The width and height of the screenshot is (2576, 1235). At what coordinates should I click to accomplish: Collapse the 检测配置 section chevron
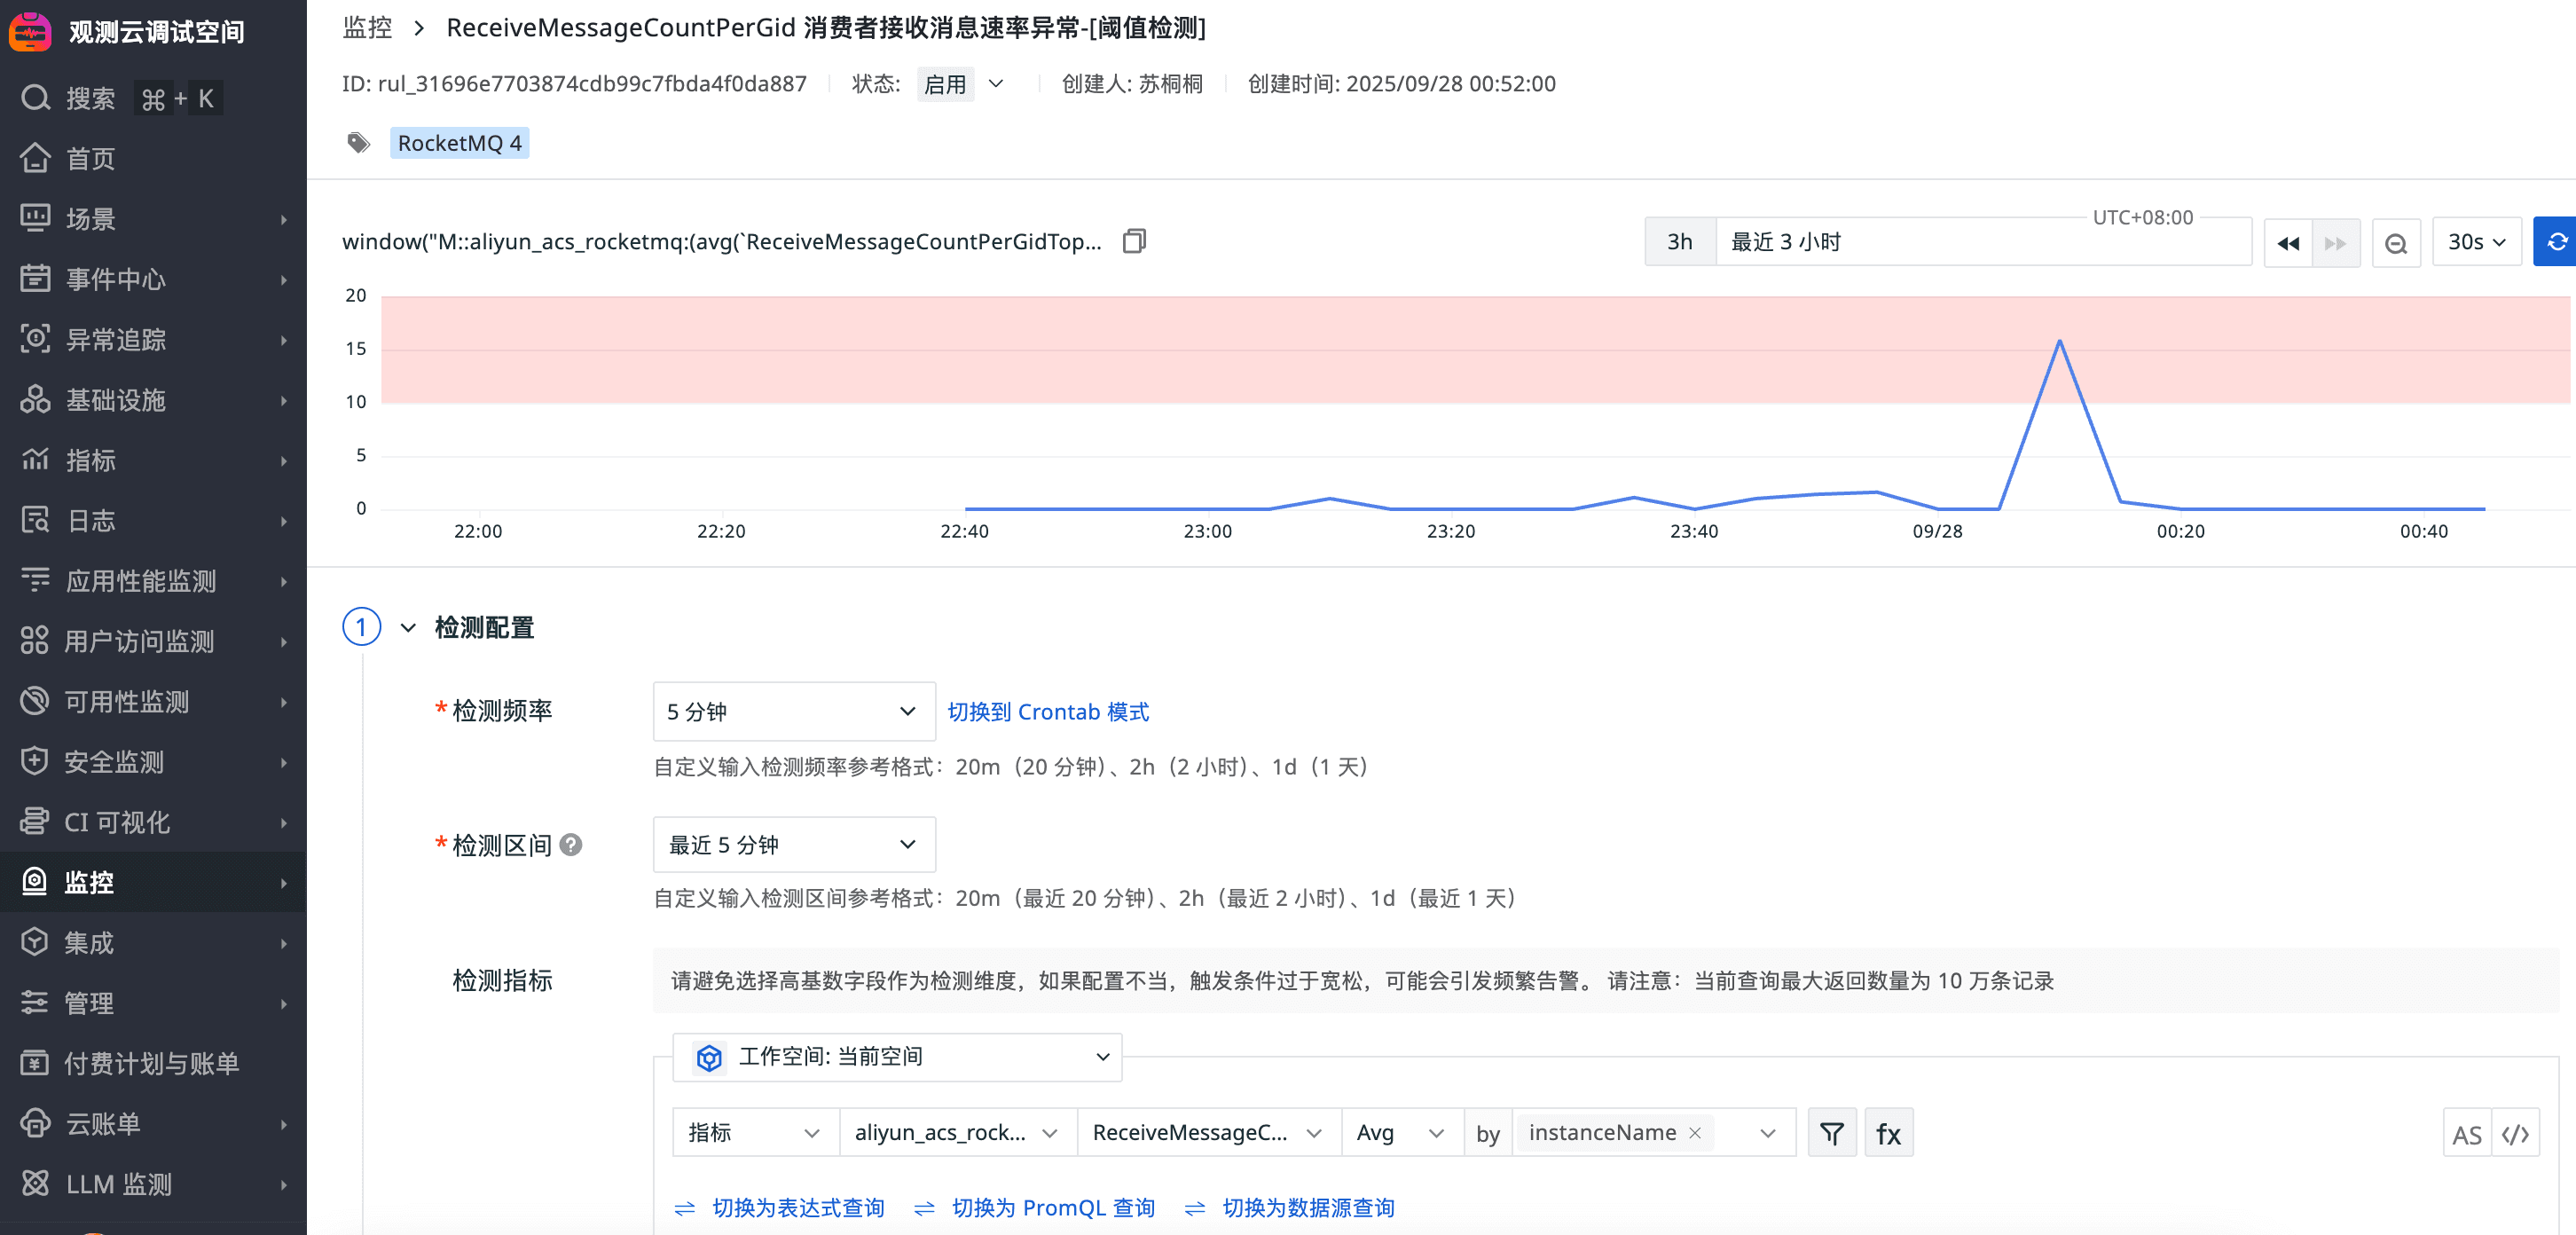click(408, 628)
